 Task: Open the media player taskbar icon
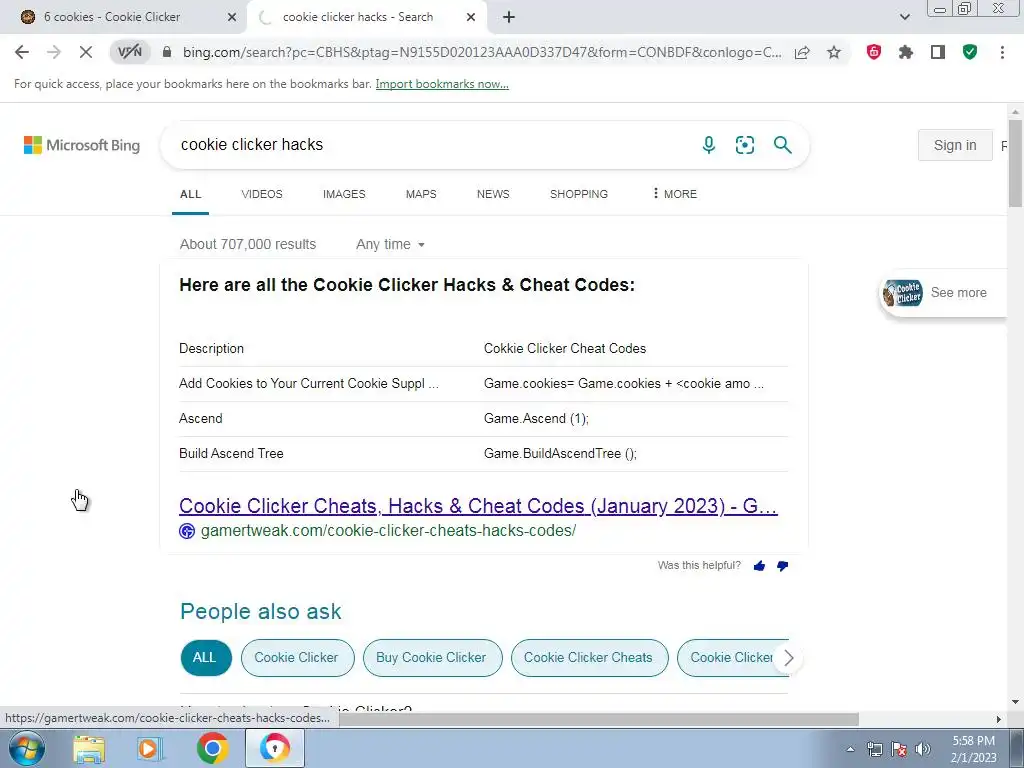[150, 748]
